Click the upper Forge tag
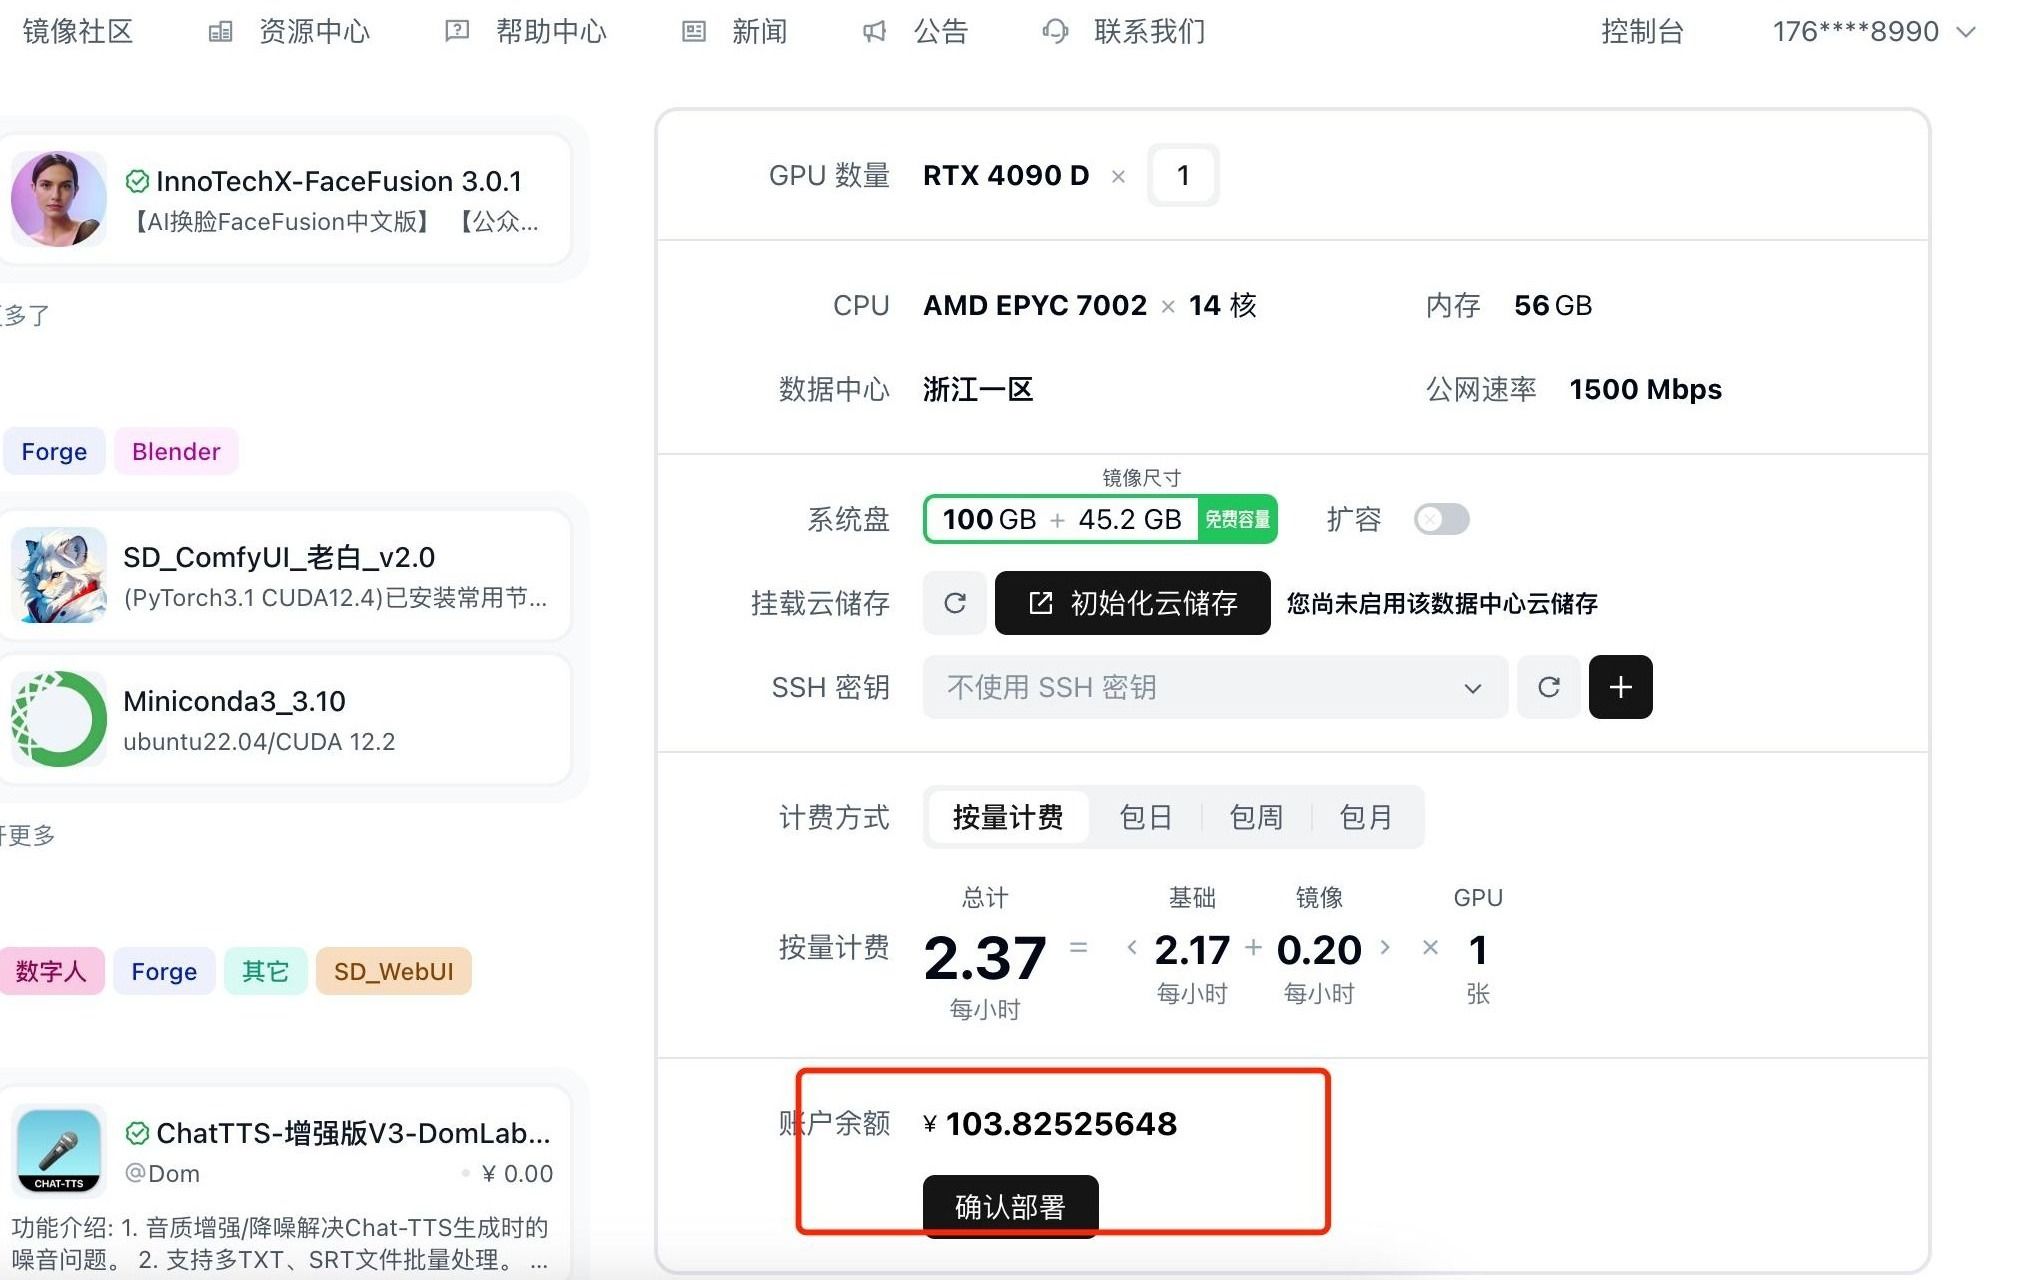Screen dimensions: 2023x1280 [54, 451]
